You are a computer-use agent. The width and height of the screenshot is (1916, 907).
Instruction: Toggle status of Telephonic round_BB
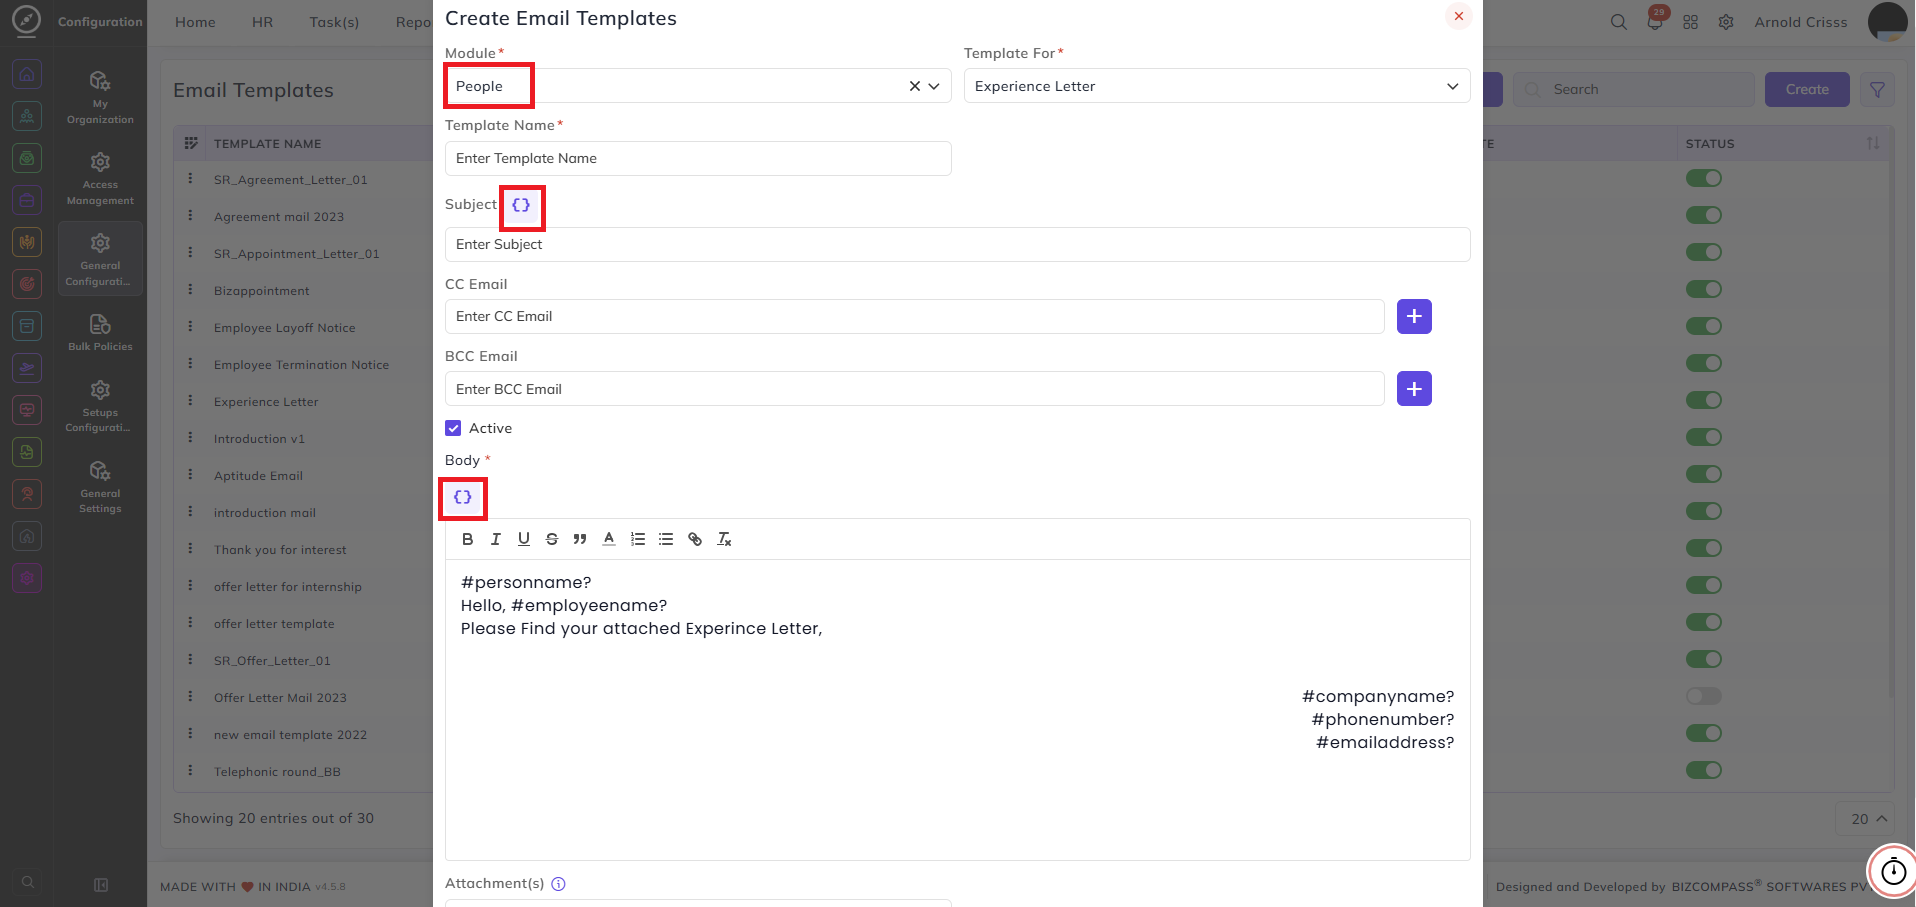pyautogui.click(x=1703, y=770)
